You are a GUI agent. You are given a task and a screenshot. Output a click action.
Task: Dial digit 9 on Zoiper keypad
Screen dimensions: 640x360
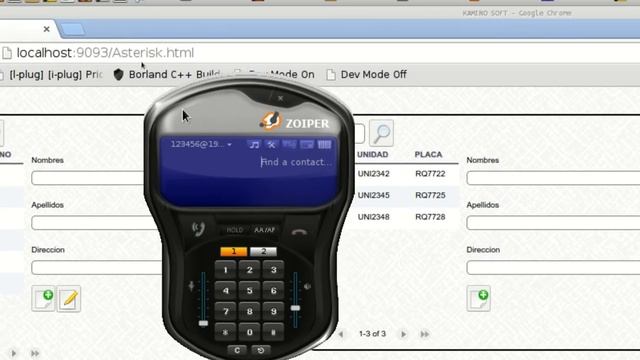click(x=273, y=311)
